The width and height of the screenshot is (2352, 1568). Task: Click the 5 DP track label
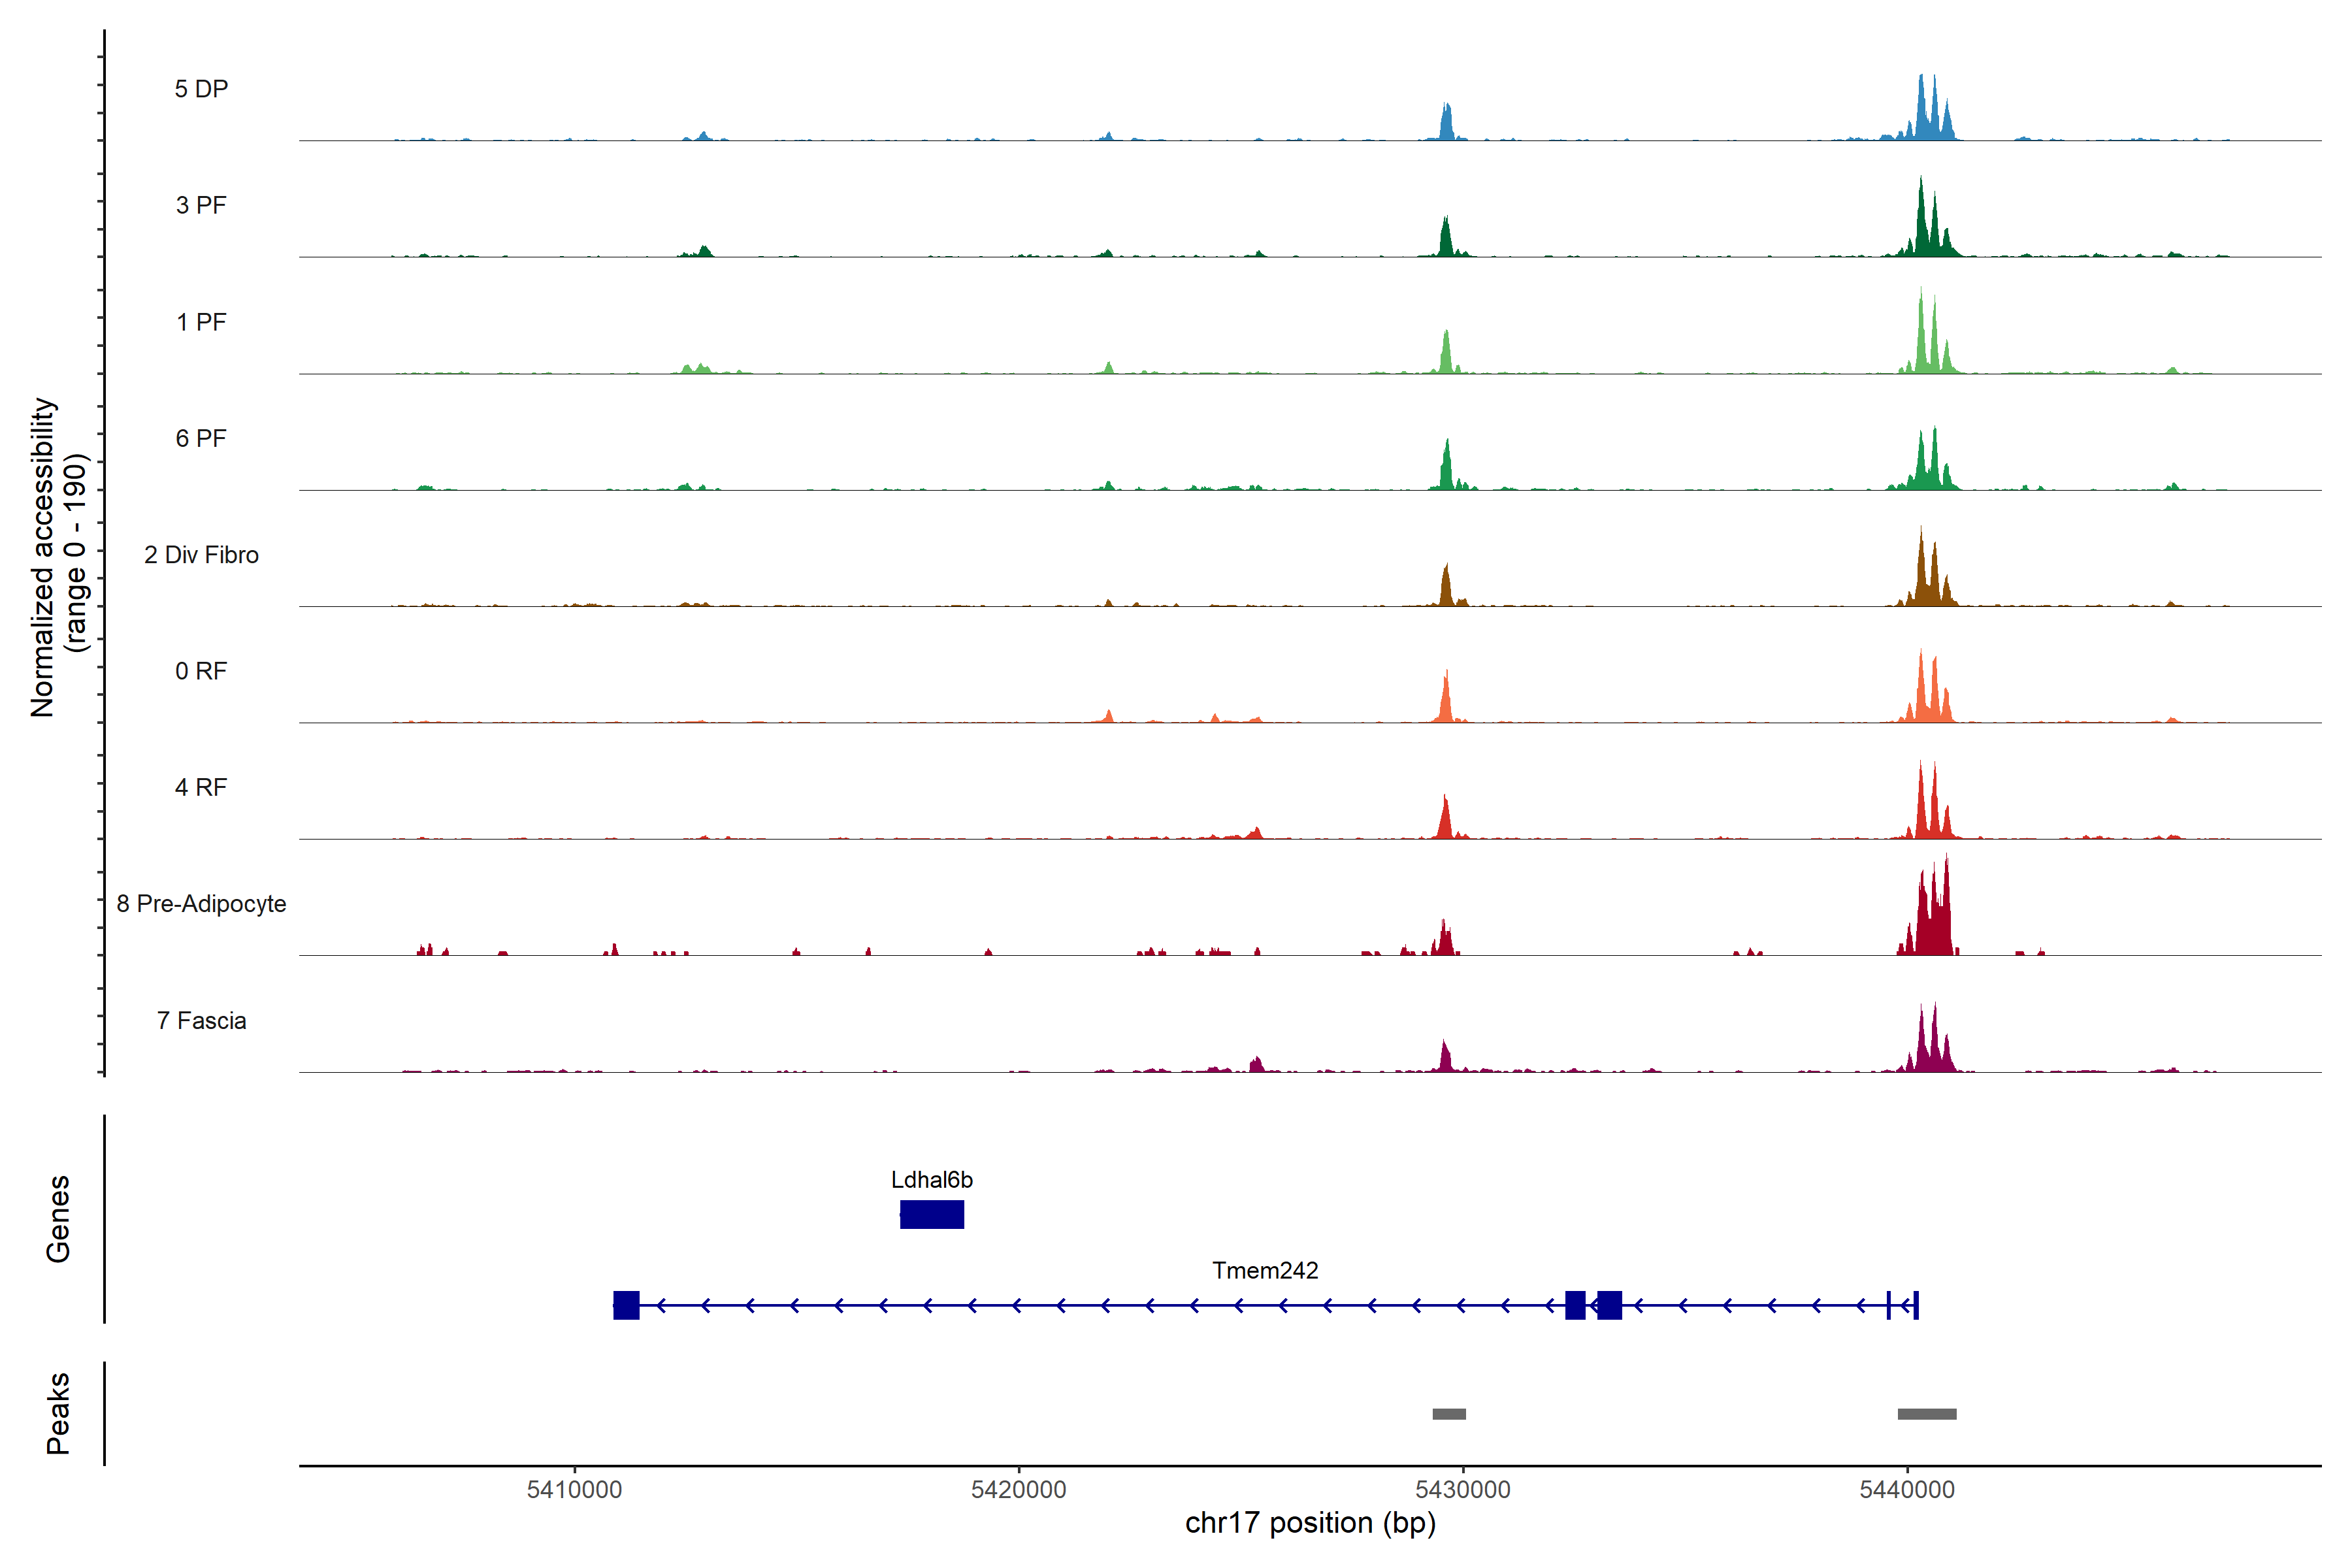pos(201,89)
